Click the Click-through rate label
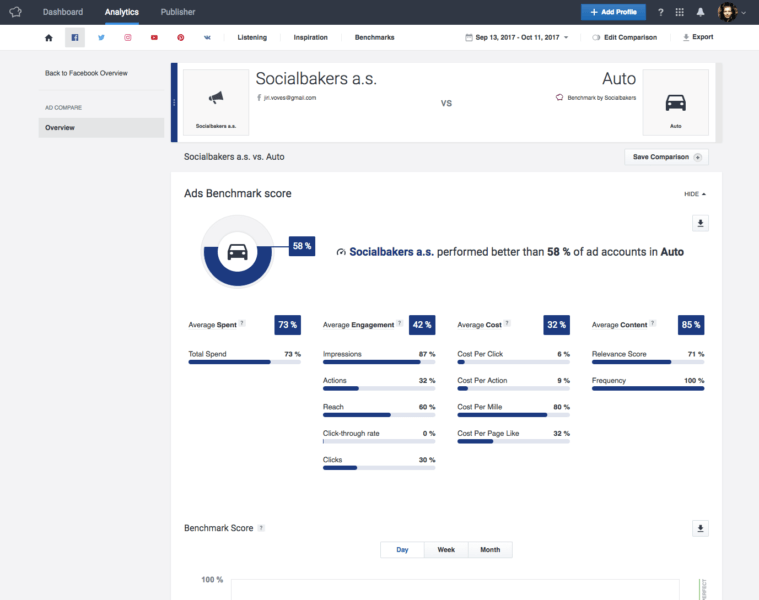The image size is (759, 600). pos(351,433)
